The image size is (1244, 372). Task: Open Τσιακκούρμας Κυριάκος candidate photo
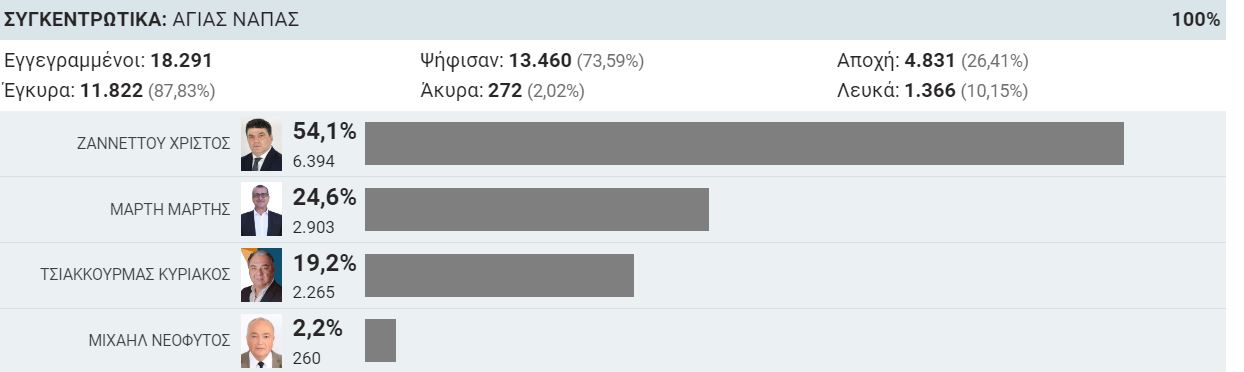pyautogui.click(x=262, y=275)
